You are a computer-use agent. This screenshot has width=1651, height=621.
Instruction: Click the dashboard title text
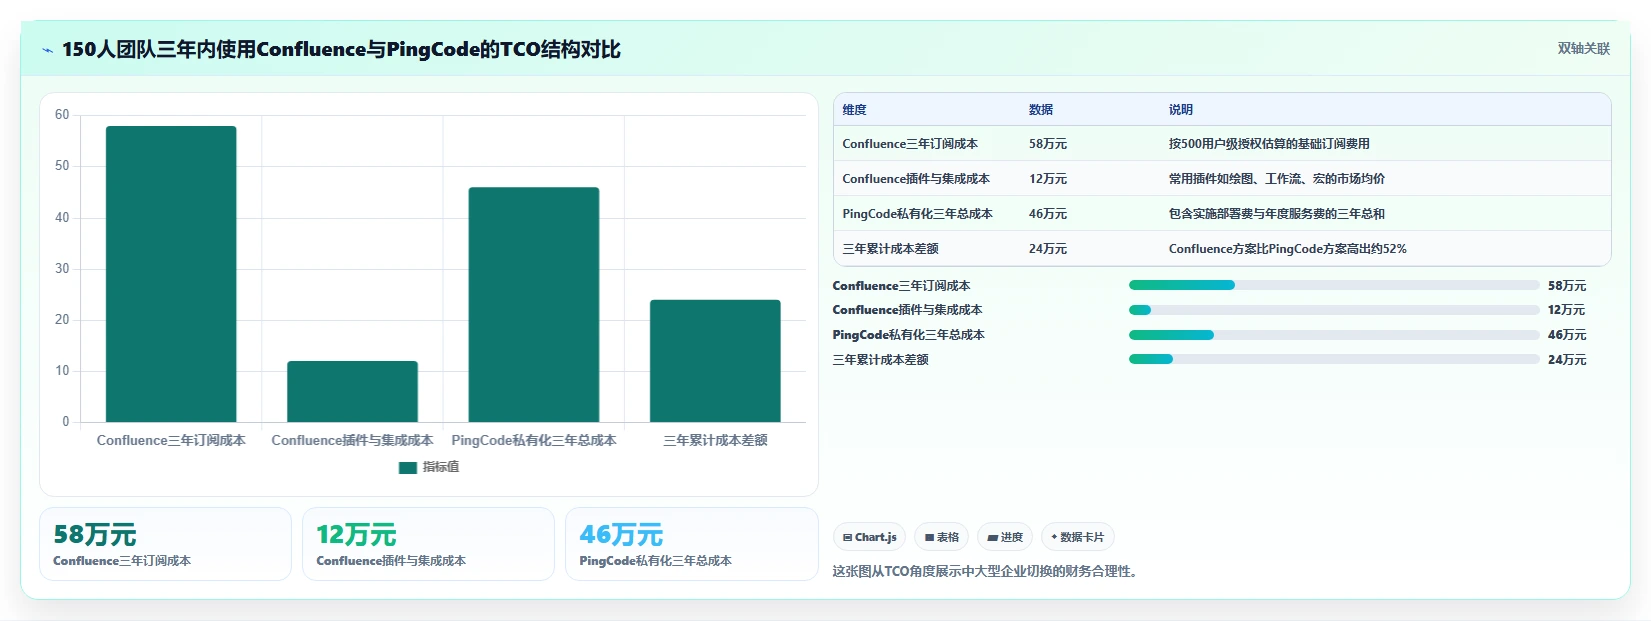click(341, 49)
